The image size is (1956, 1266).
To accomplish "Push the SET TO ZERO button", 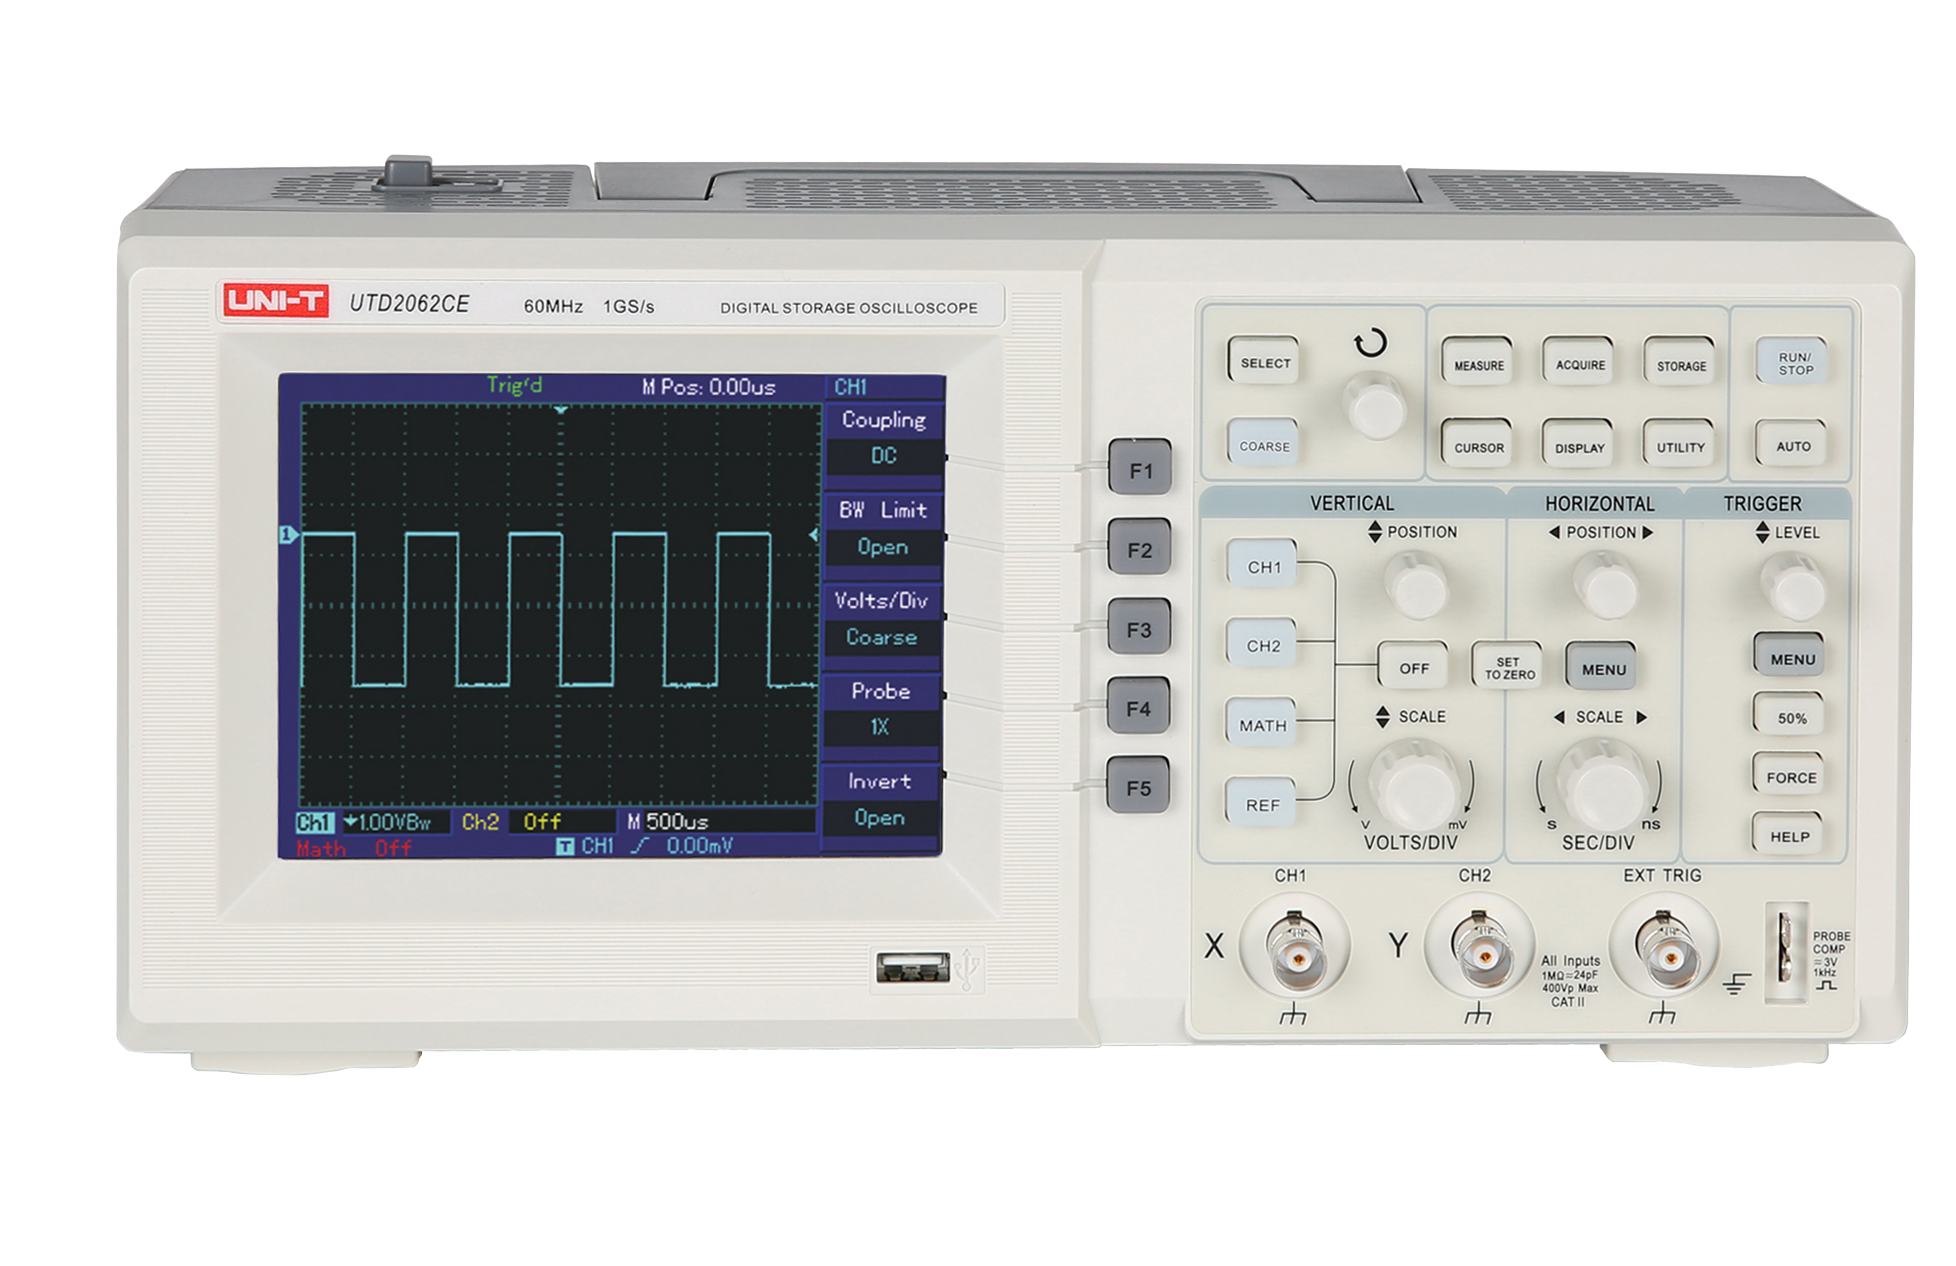I will click(1508, 666).
